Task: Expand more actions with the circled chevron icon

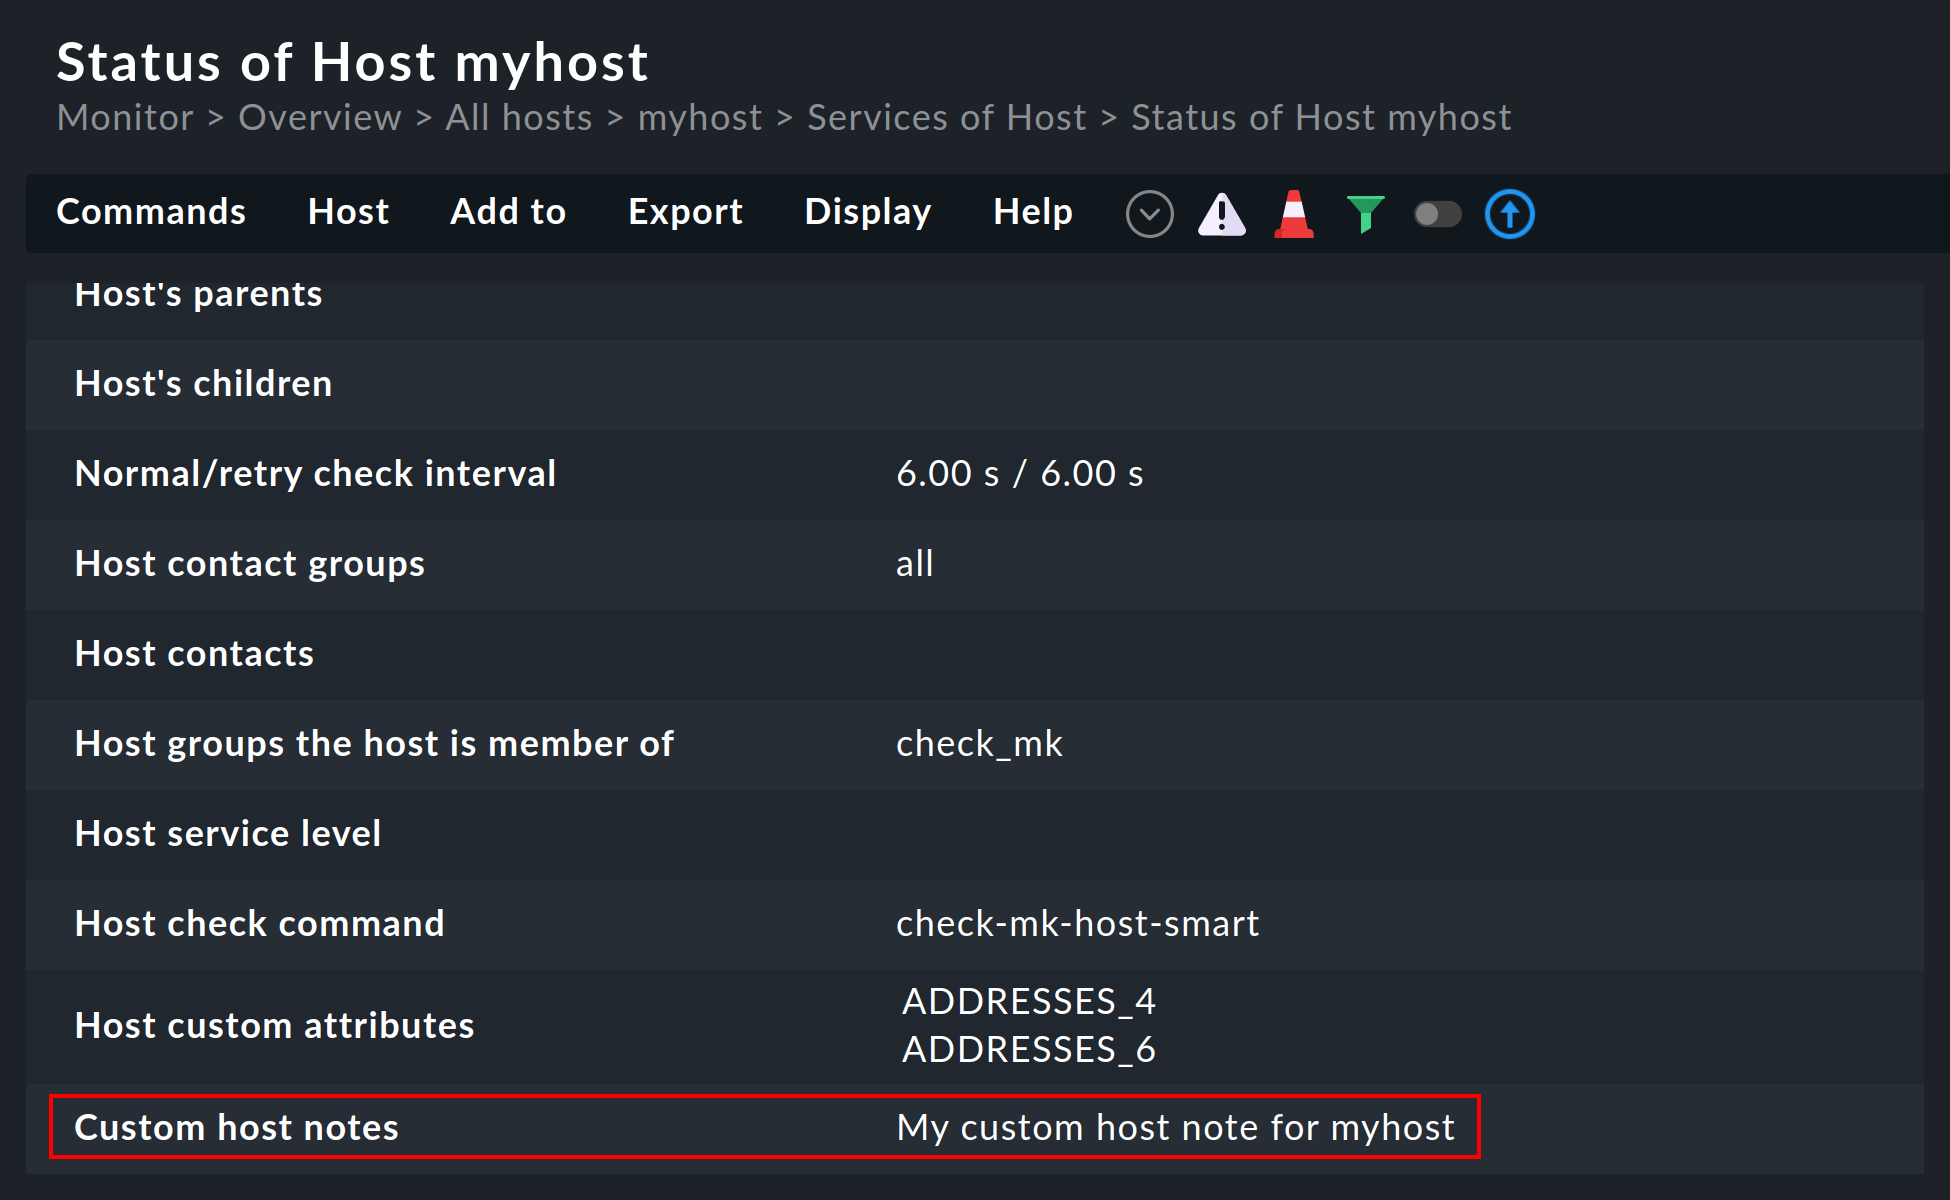Action: point(1150,213)
